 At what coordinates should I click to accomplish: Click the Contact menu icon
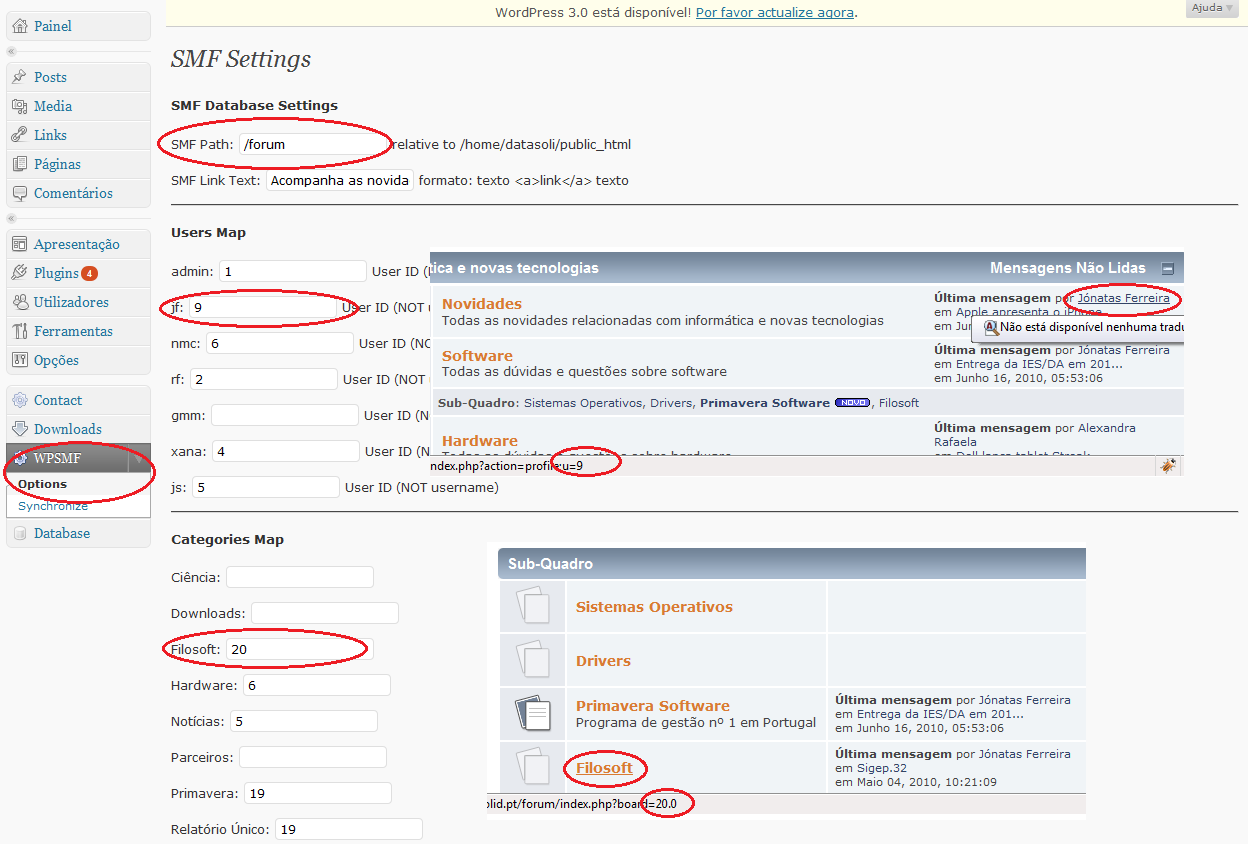20,400
